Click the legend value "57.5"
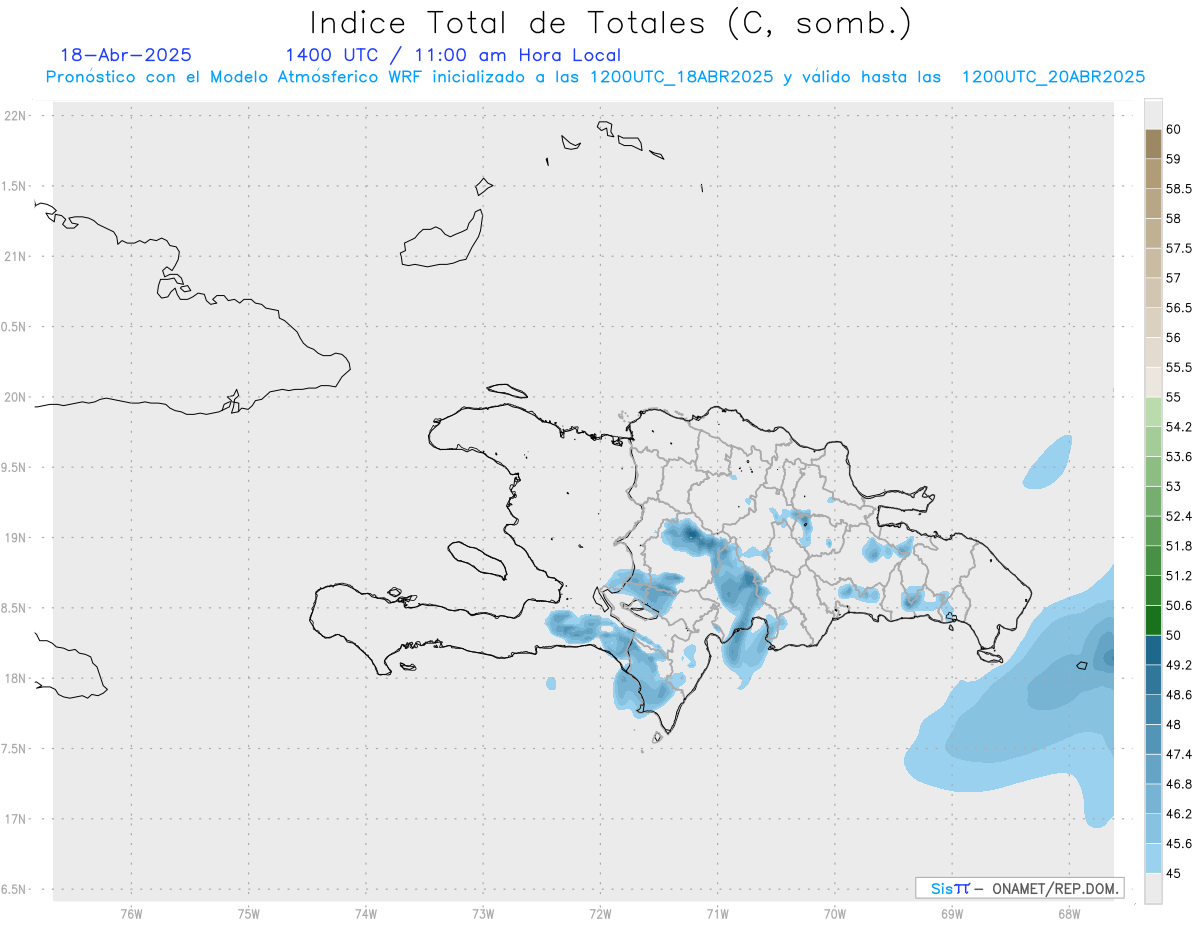The height and width of the screenshot is (927, 1200). coord(1179,248)
